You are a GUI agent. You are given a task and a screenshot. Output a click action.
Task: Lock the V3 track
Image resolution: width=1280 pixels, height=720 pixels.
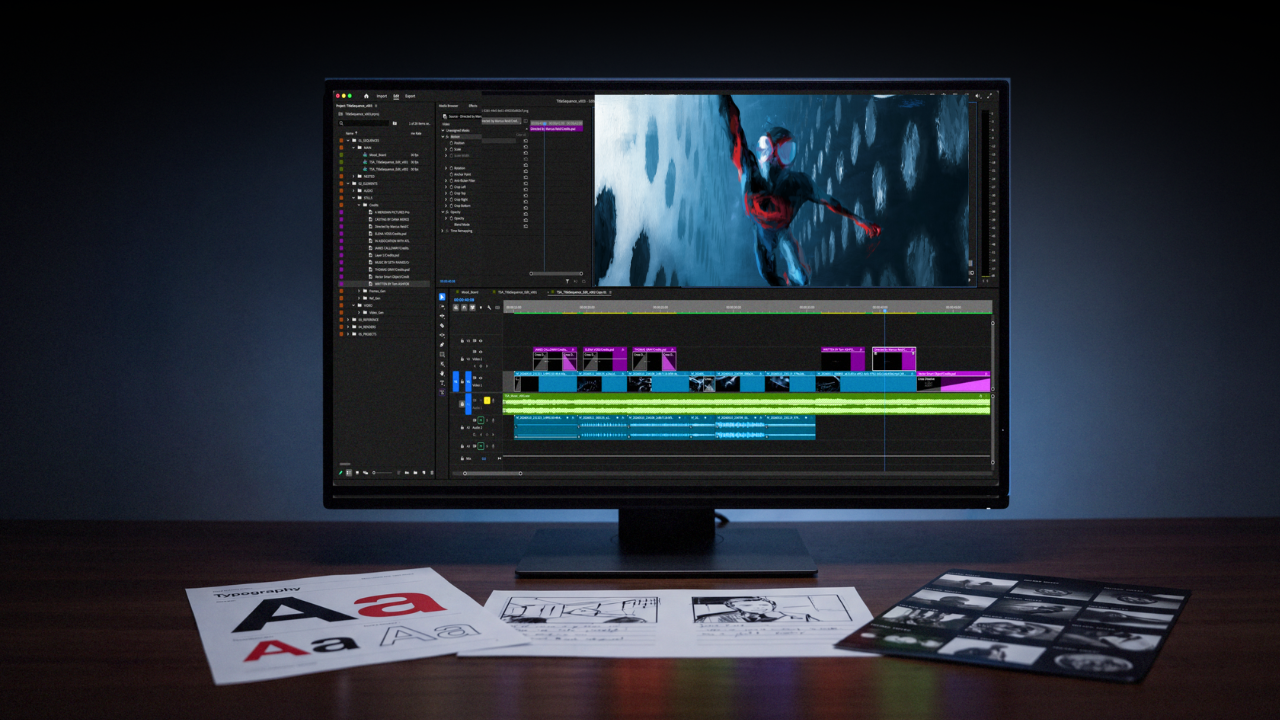(462, 341)
